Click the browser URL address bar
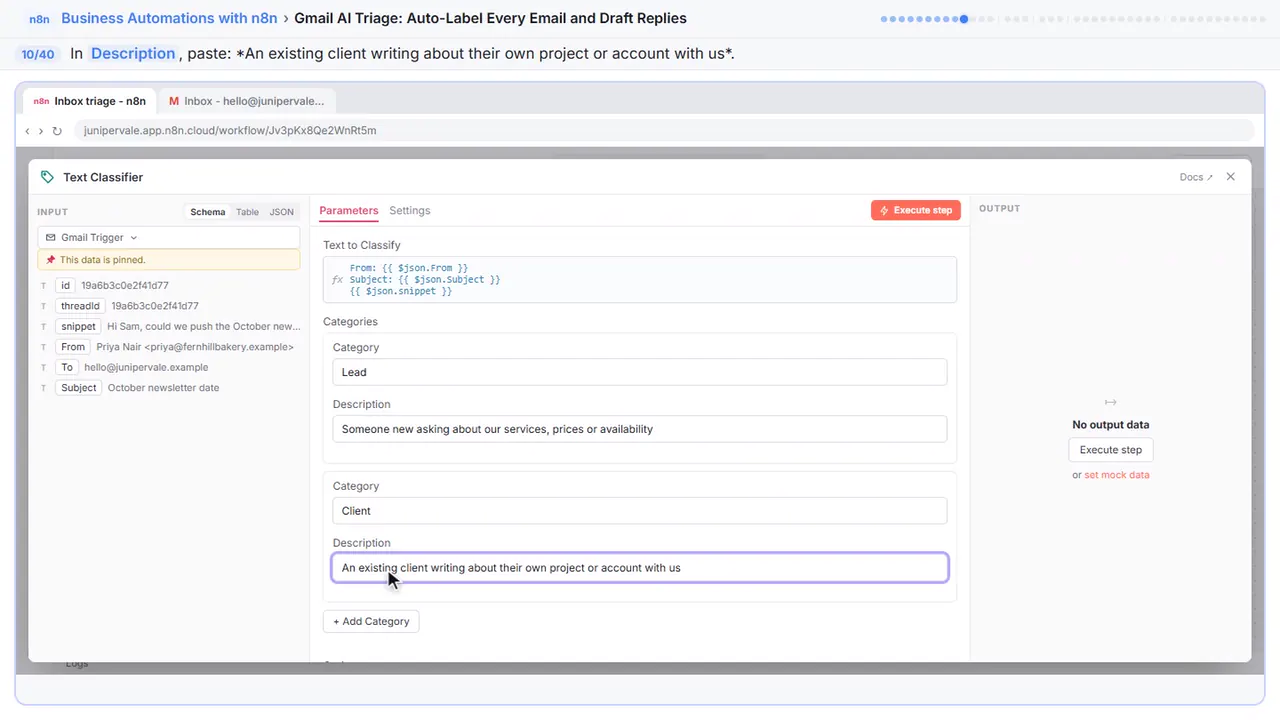Viewport: 1280px width, 720px height. pos(664,131)
